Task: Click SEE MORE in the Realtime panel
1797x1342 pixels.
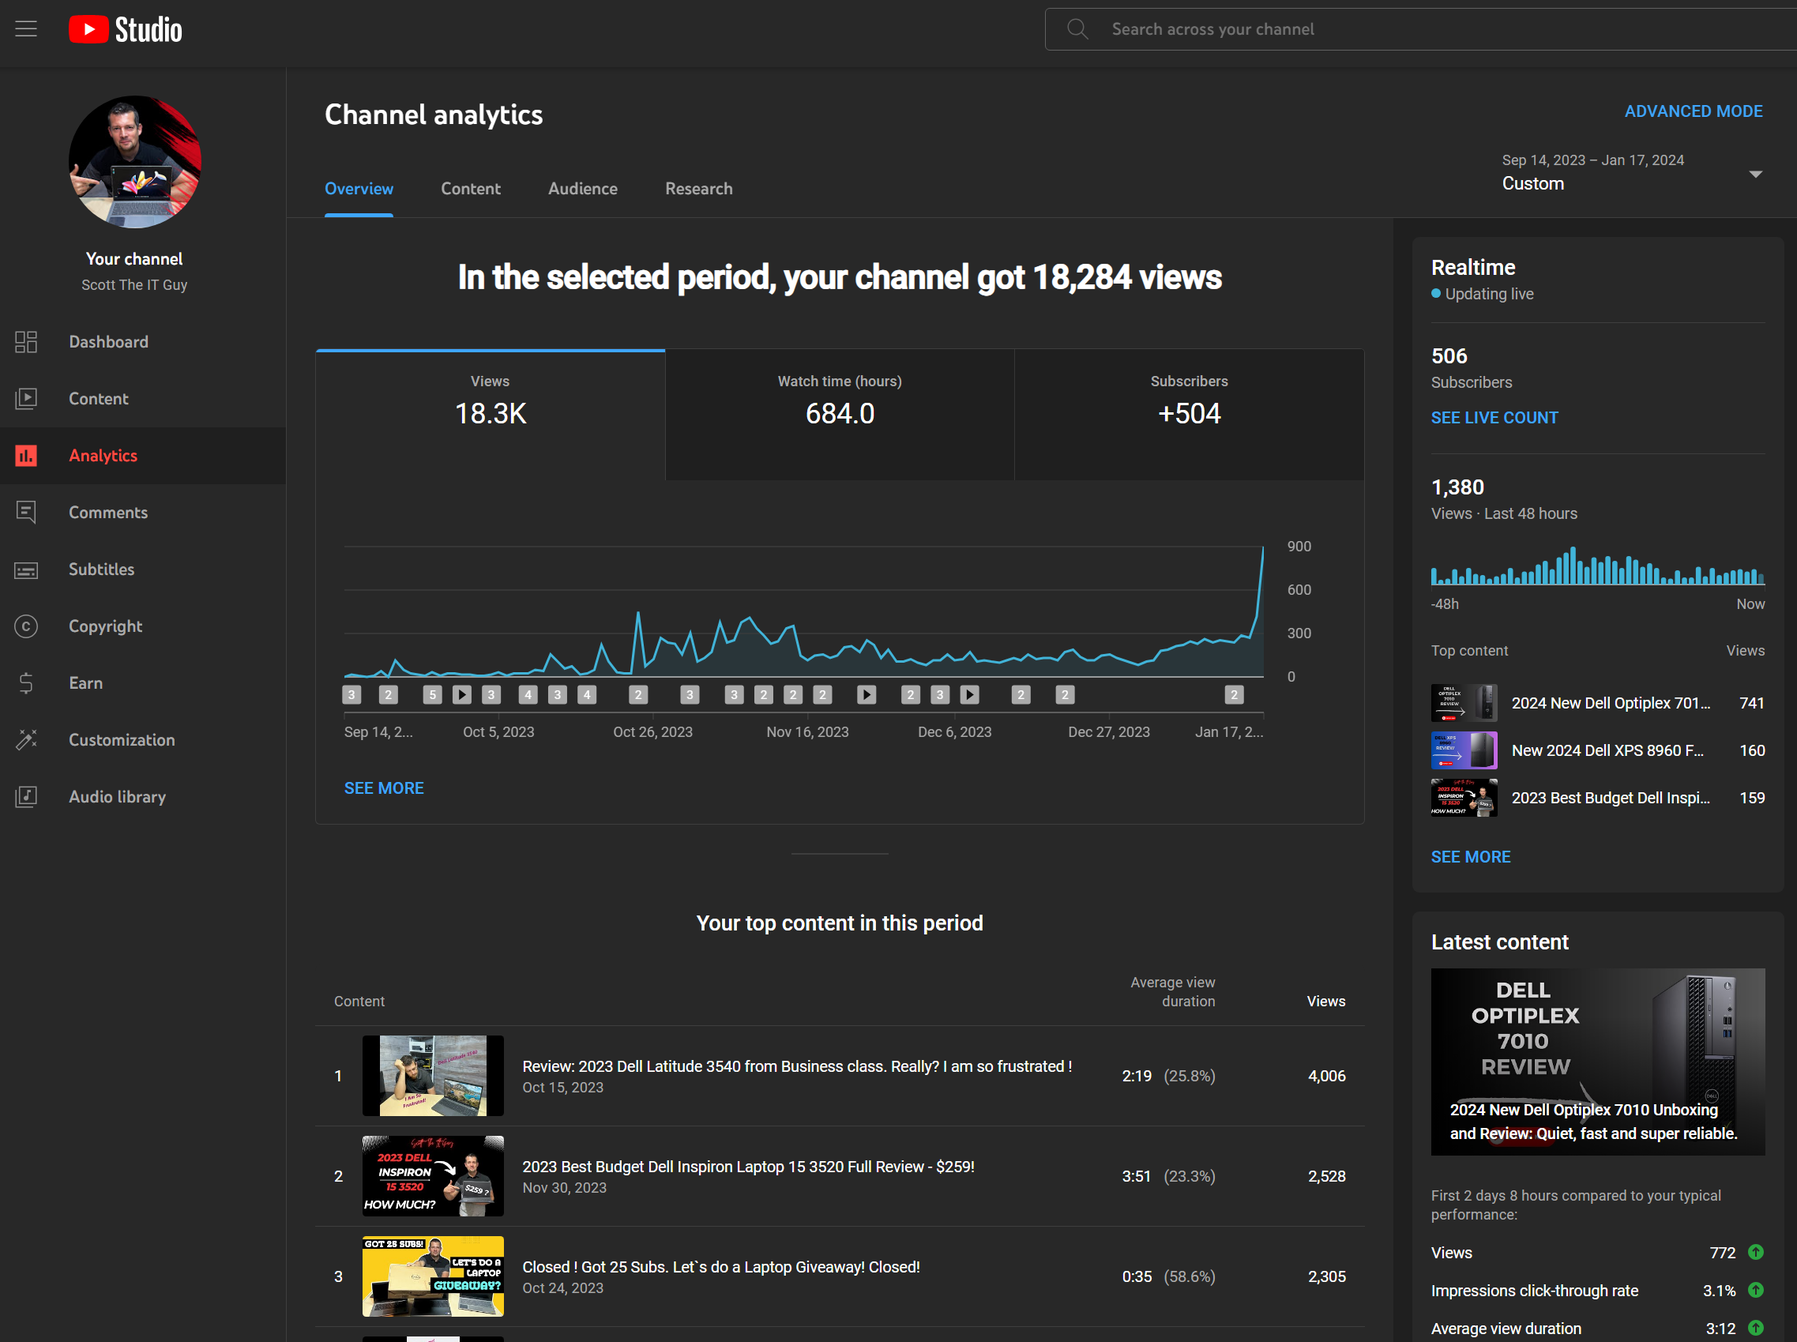Action: [1470, 857]
